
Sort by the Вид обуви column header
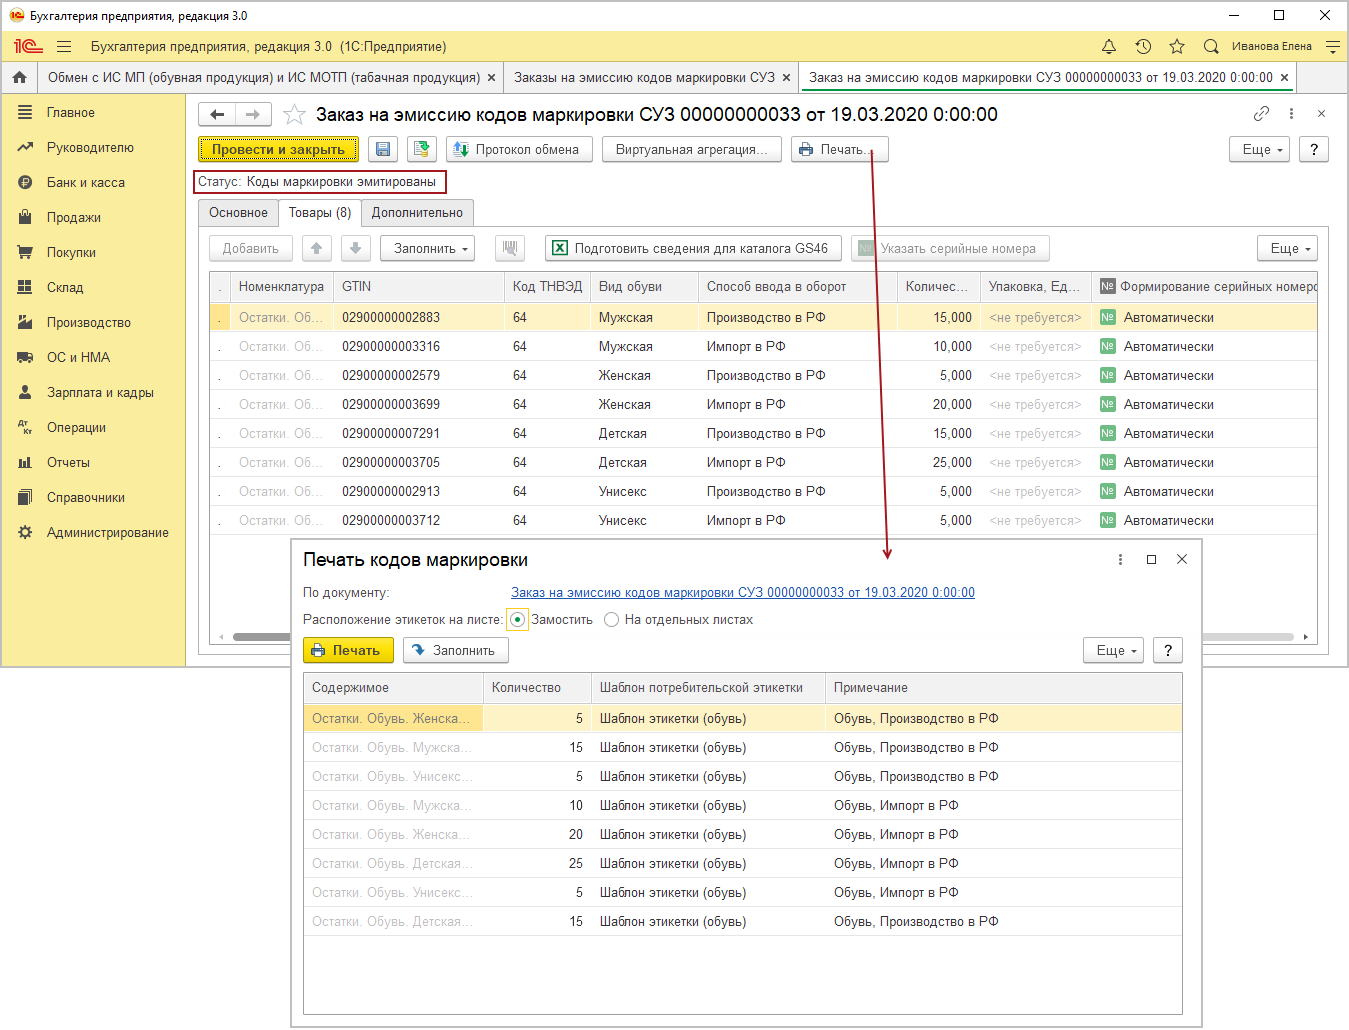coord(644,287)
